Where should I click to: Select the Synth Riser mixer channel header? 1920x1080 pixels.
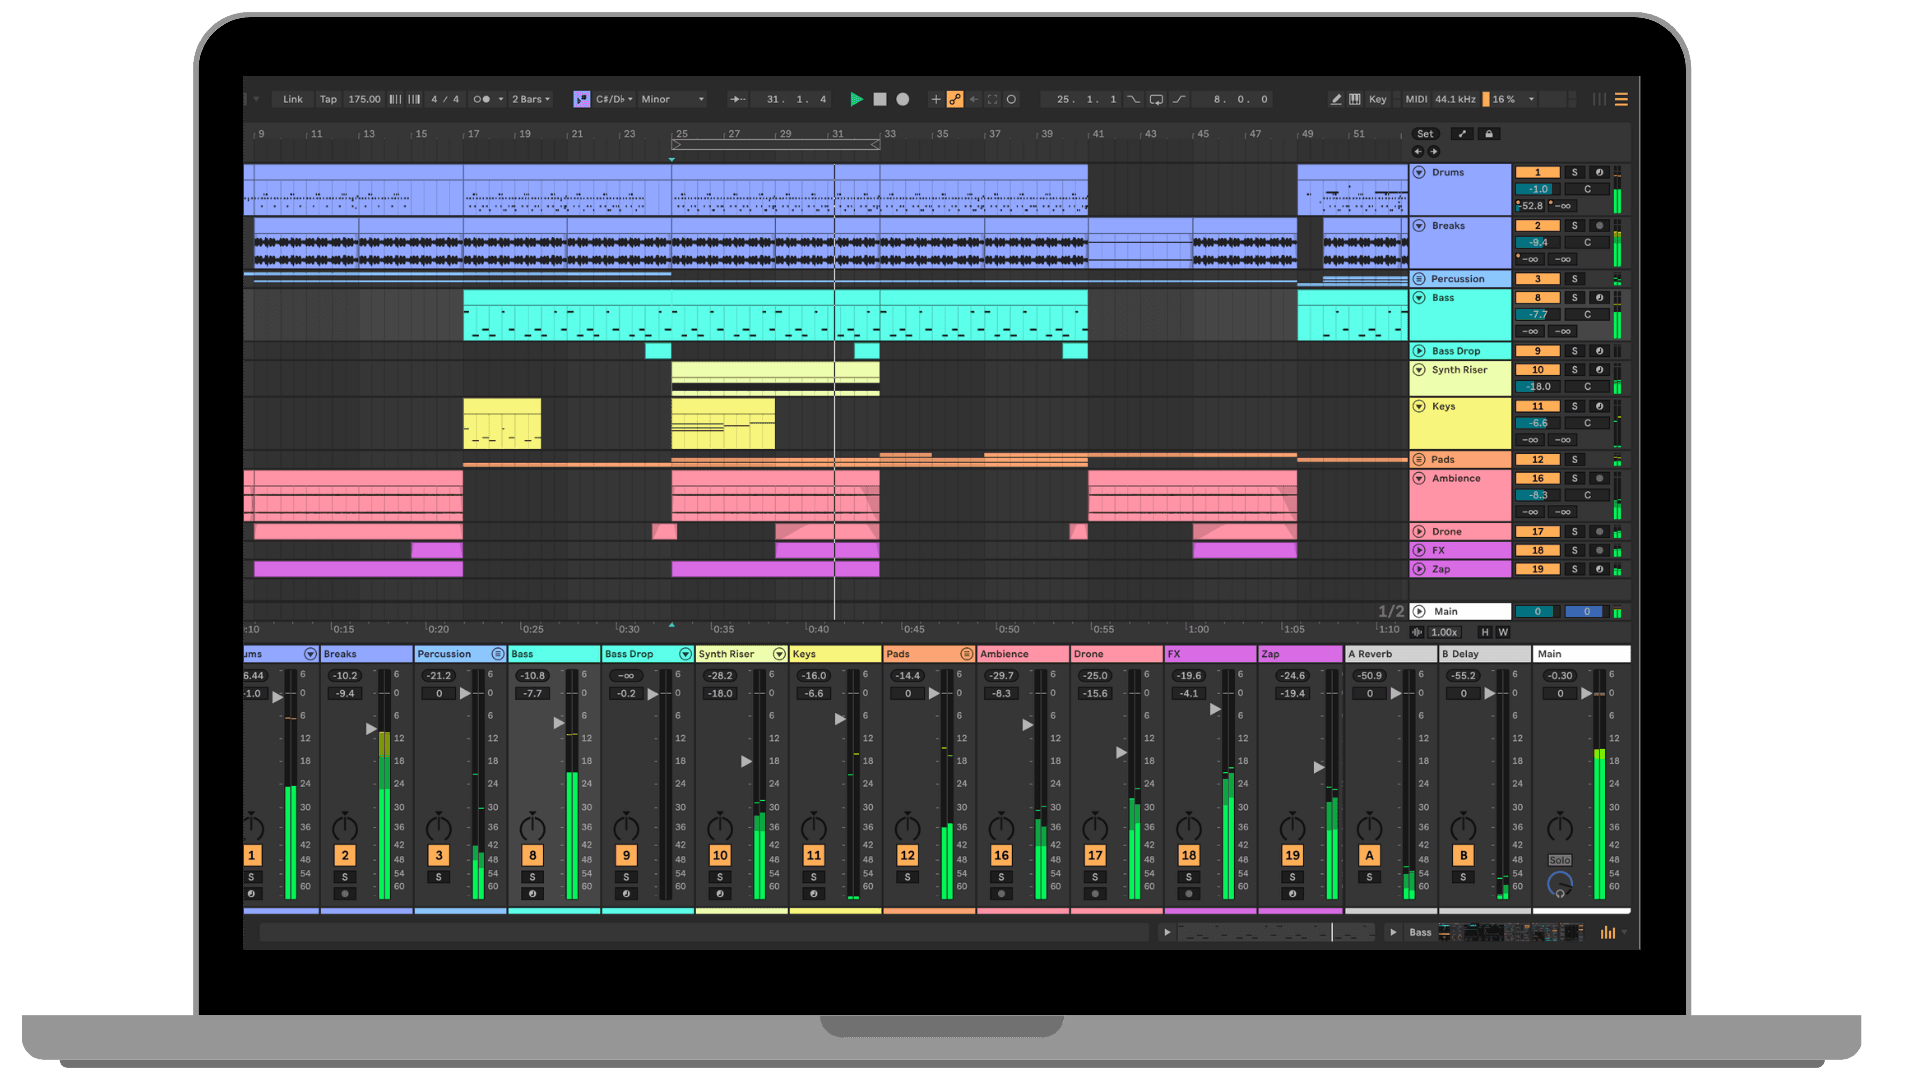pyautogui.click(x=730, y=654)
